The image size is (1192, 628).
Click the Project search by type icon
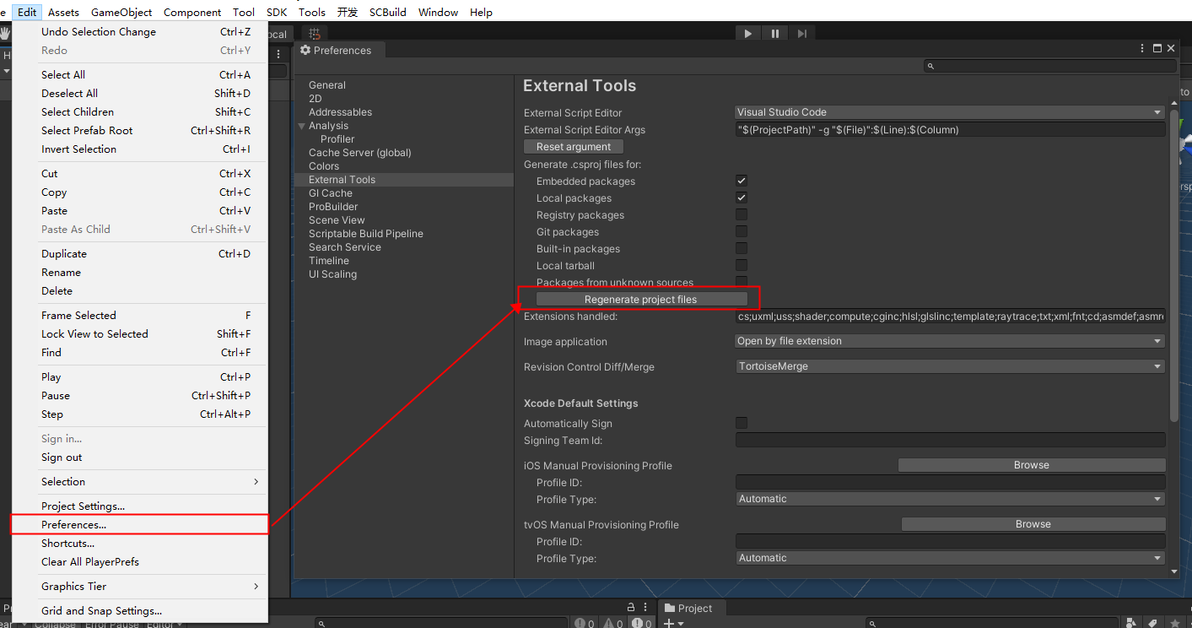(x=1130, y=623)
